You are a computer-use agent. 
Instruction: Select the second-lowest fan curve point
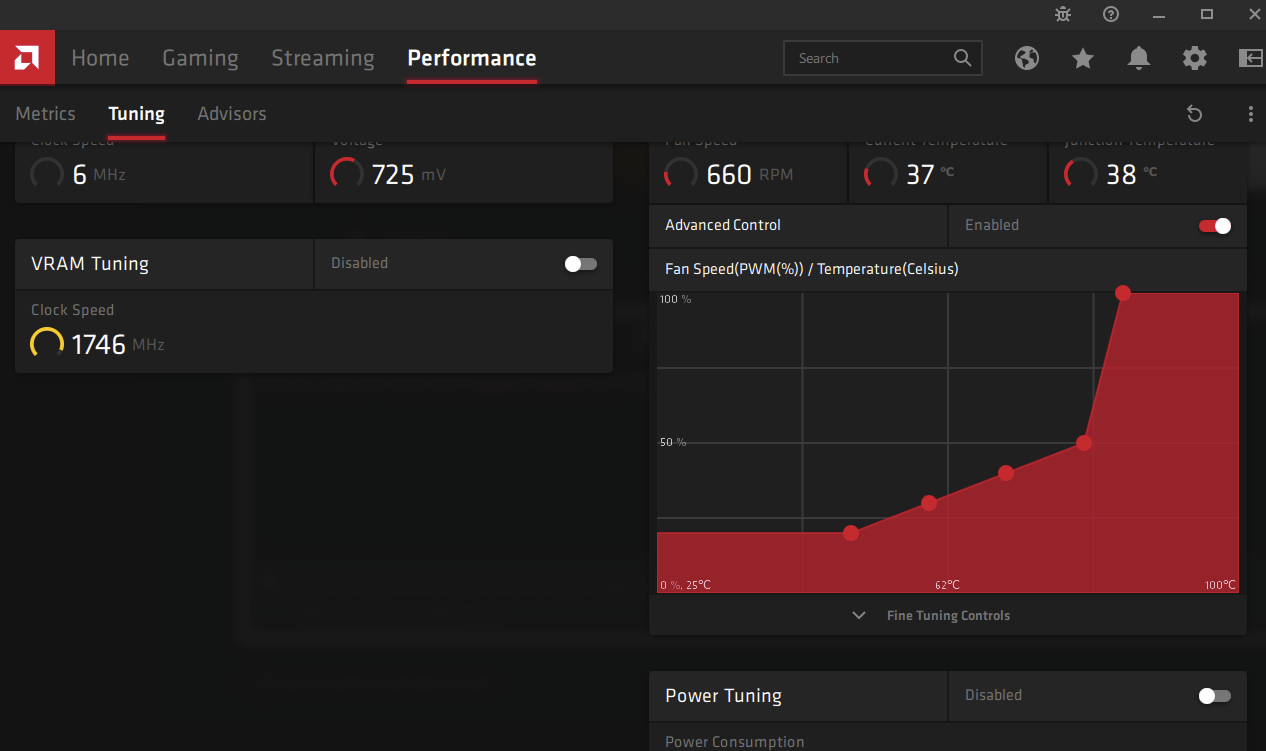(x=929, y=503)
